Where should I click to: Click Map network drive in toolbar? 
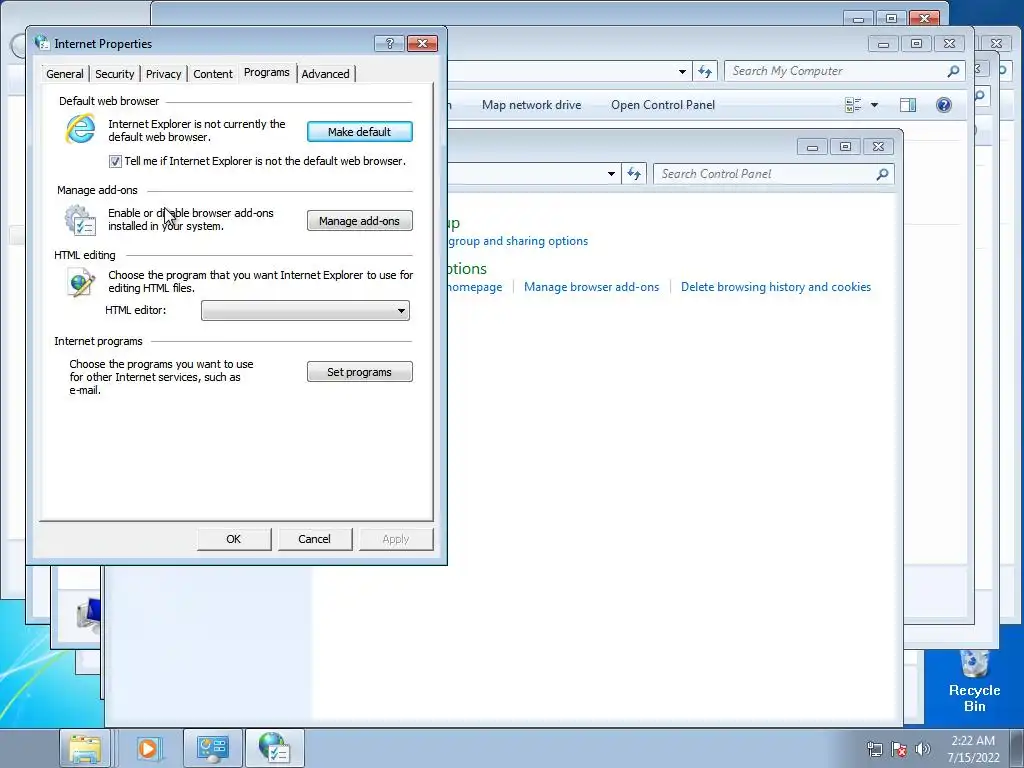(532, 105)
